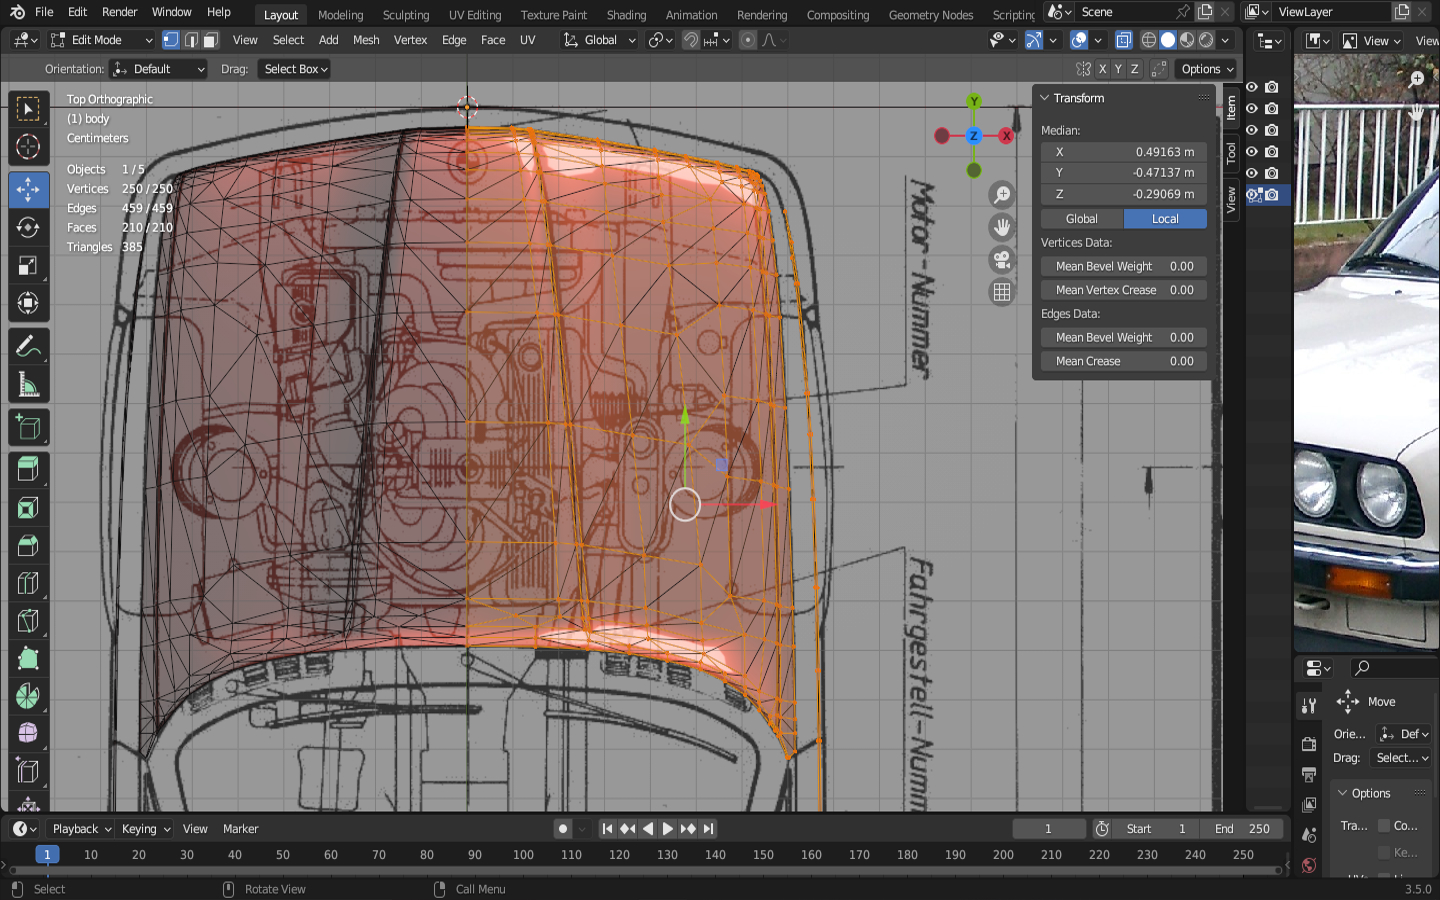Choose the Annotate tool

(x=28, y=346)
